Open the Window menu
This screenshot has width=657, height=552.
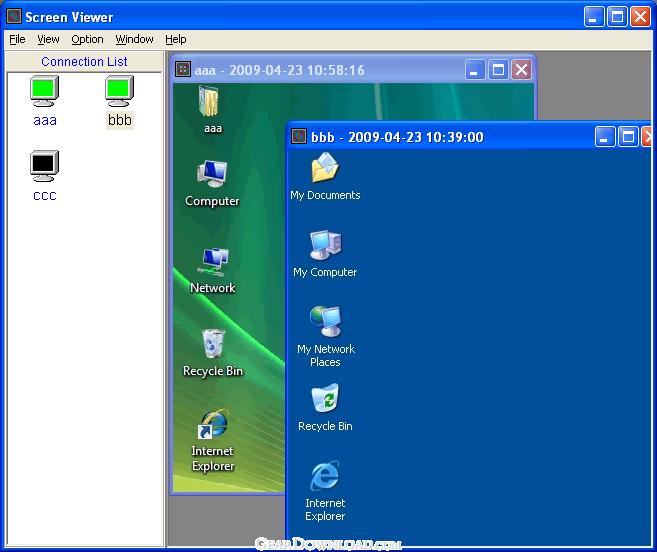134,39
